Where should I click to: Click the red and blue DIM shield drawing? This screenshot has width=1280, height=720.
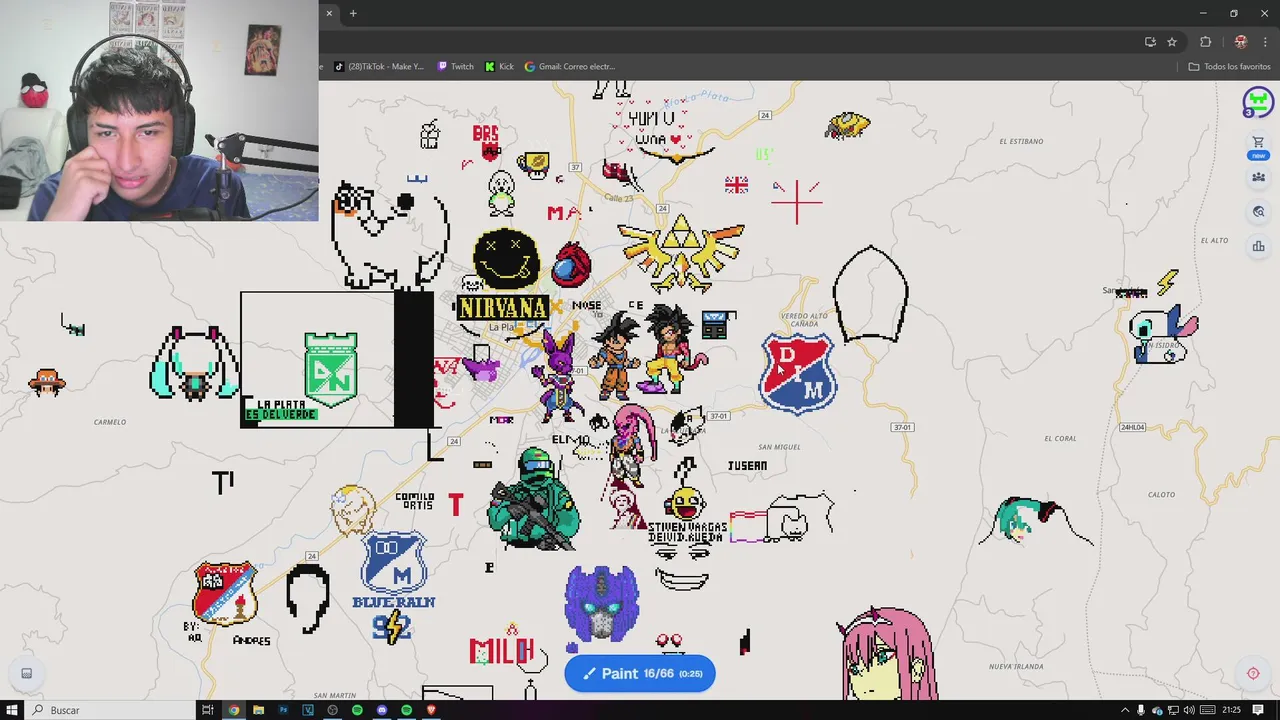[x=798, y=372]
